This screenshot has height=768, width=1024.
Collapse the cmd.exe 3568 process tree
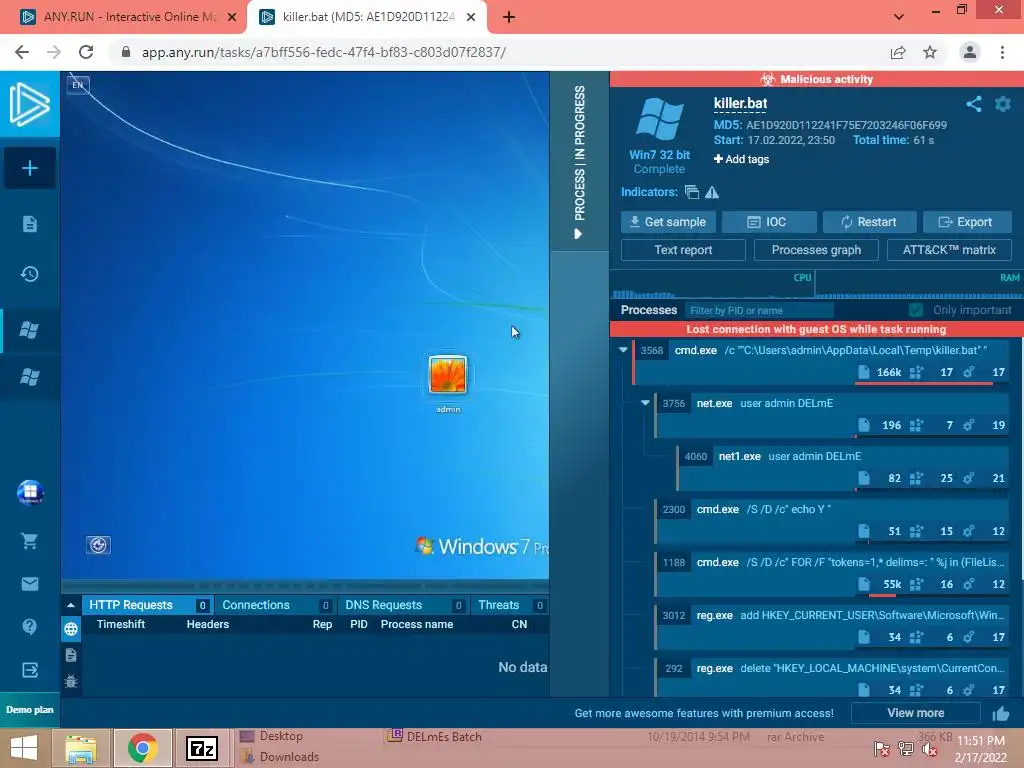(x=623, y=350)
